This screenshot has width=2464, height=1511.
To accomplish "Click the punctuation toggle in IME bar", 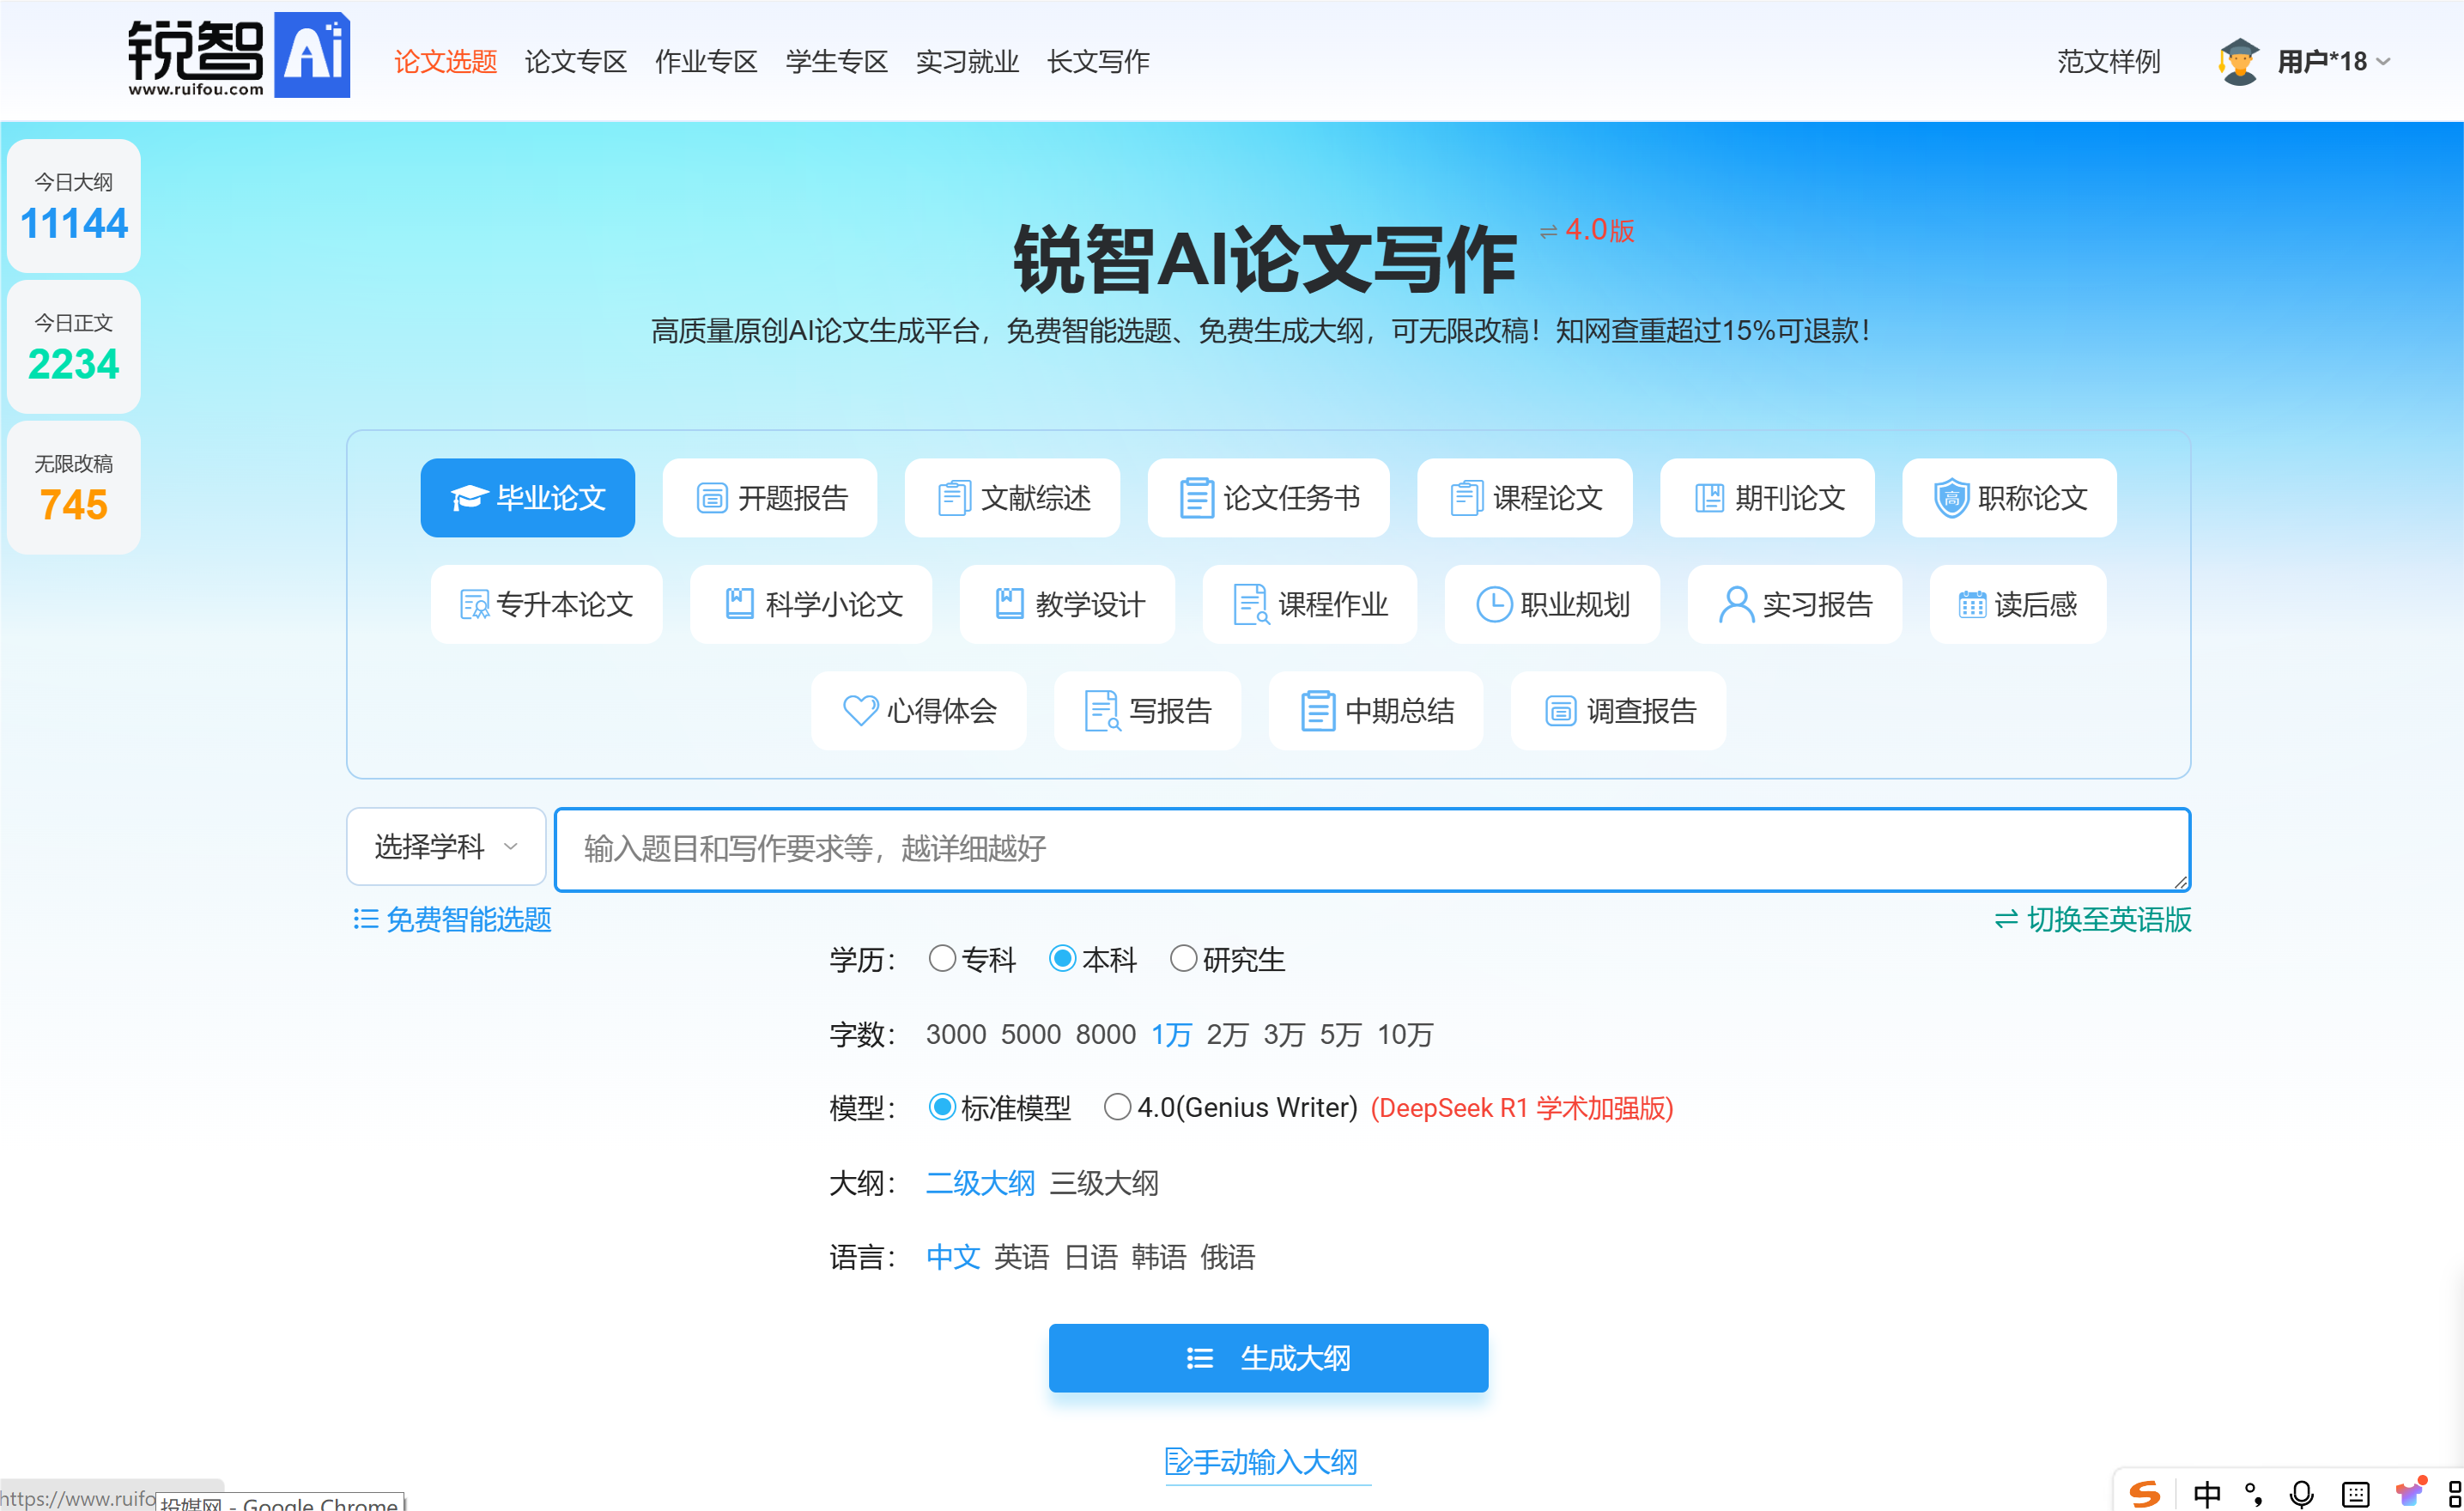I will 2254,1494.
